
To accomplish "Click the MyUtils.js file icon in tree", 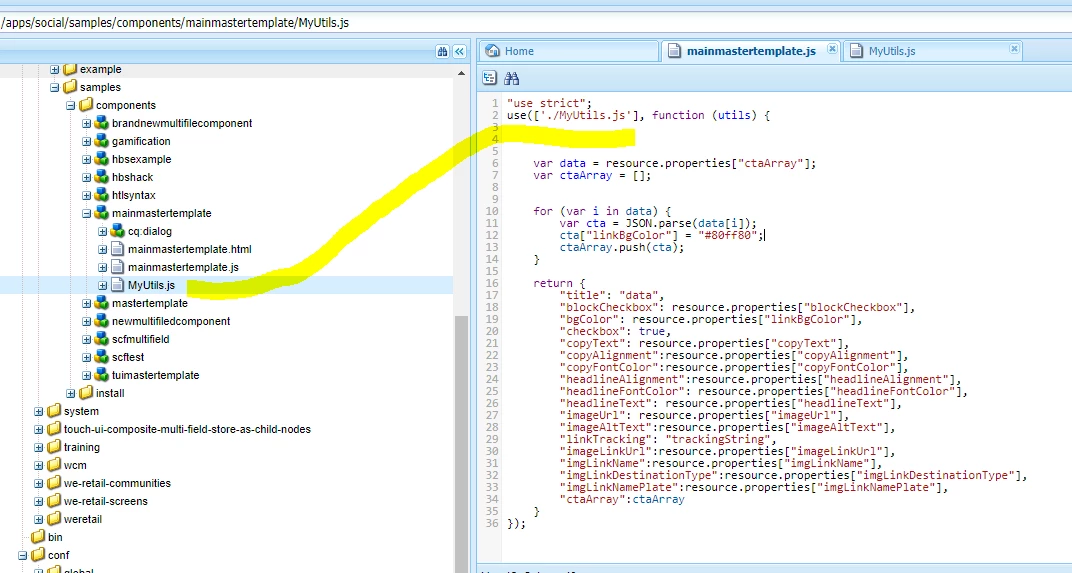I will tap(118, 285).
